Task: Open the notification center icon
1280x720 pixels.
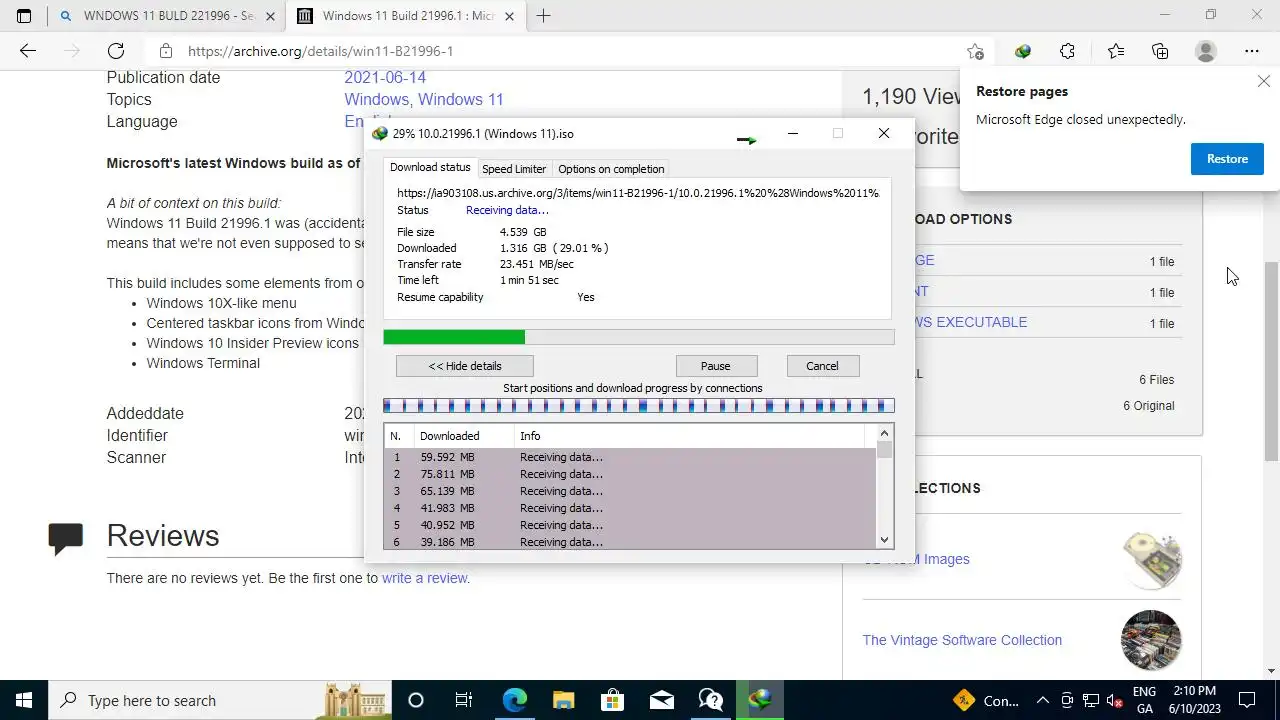Action: coord(1247,700)
